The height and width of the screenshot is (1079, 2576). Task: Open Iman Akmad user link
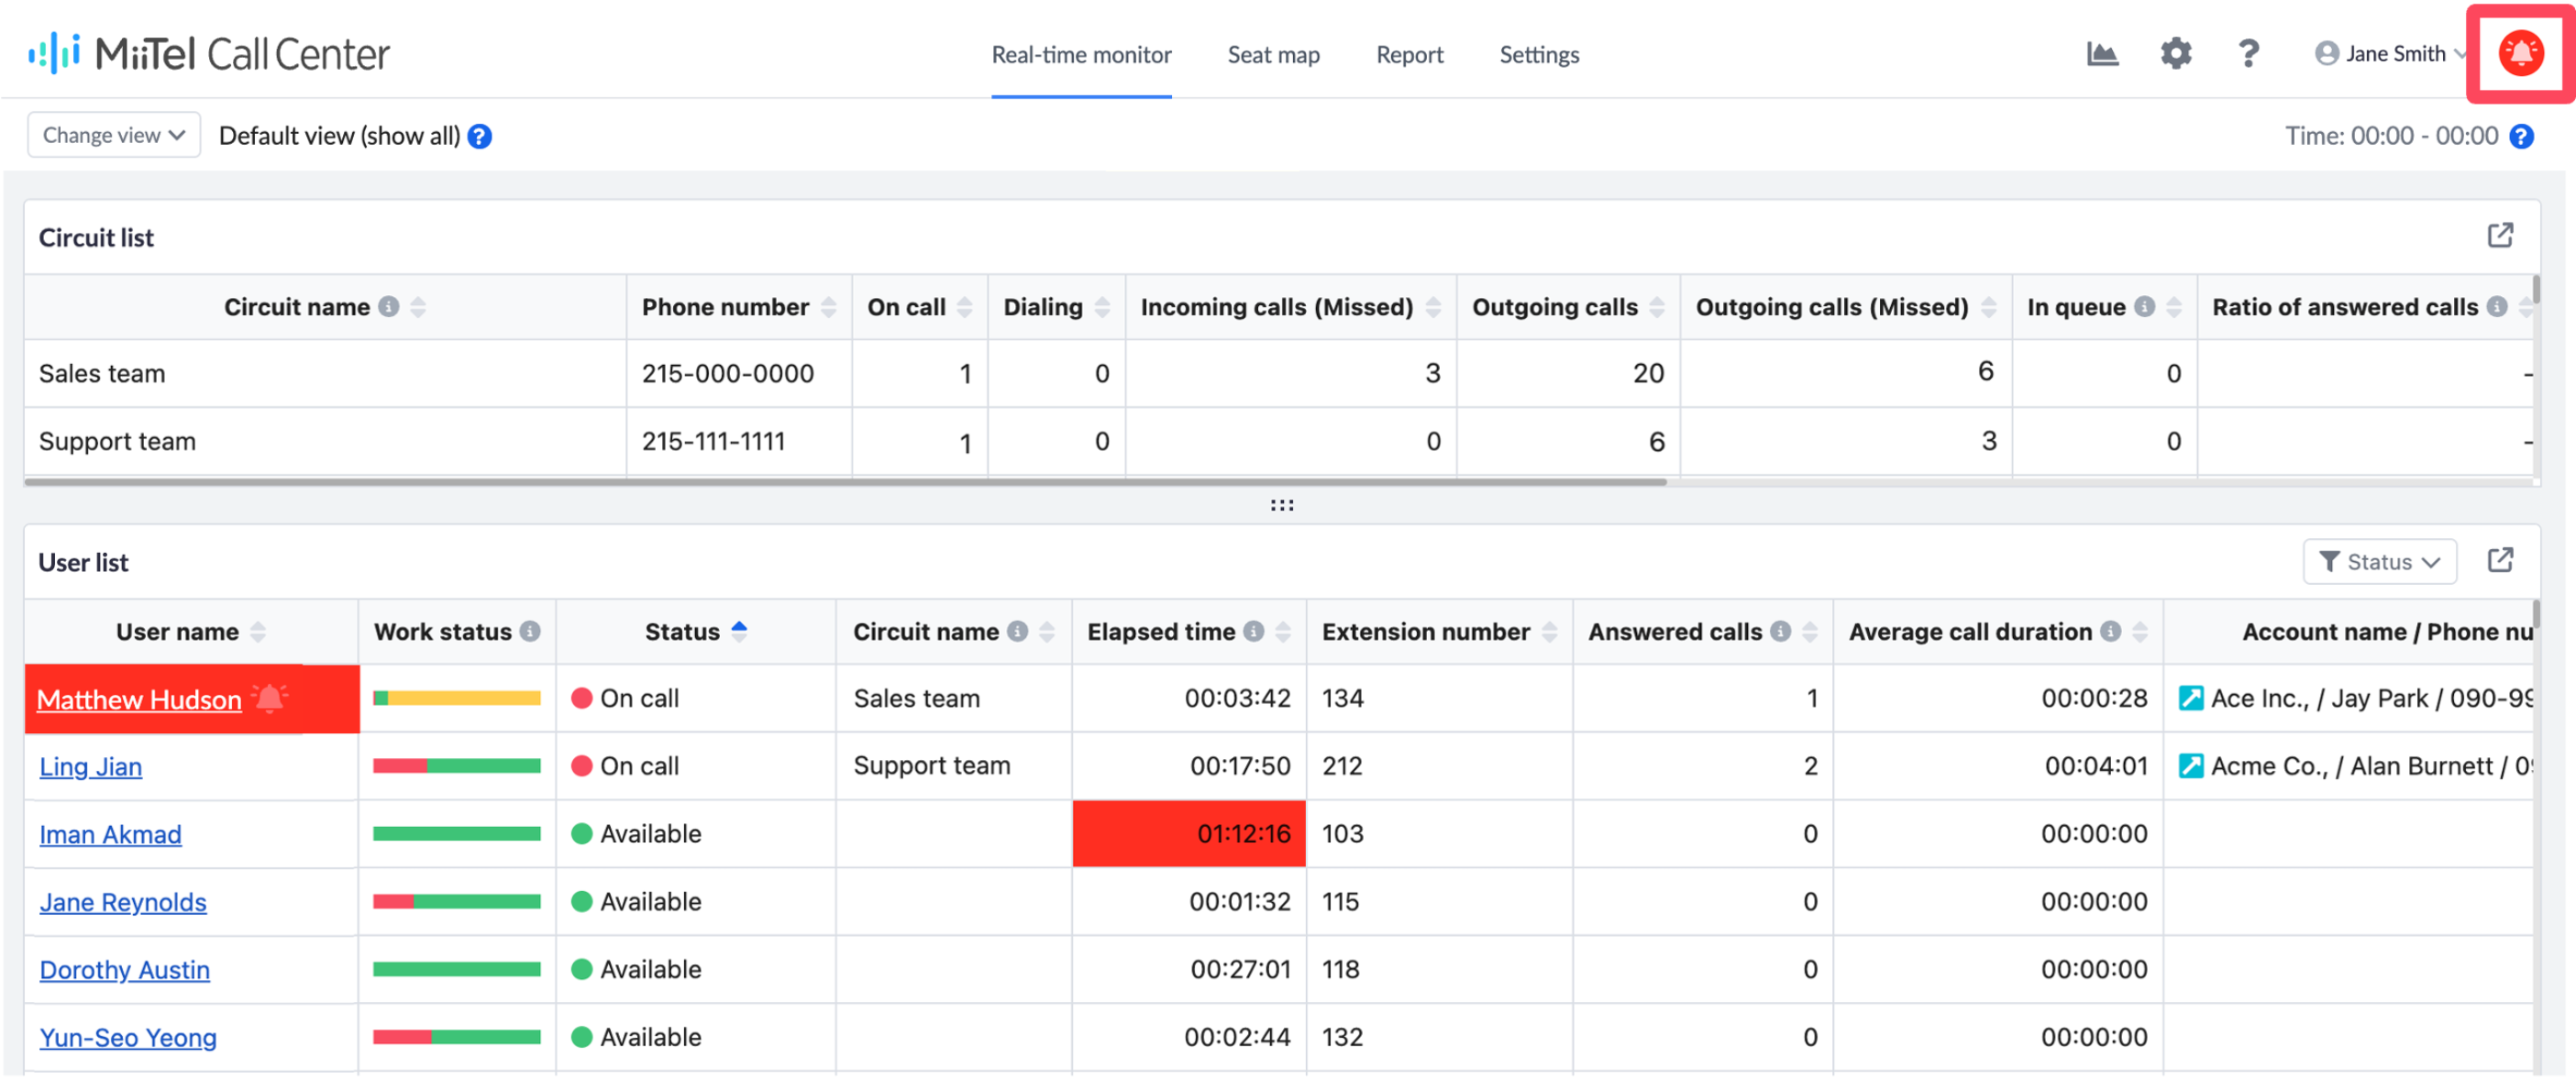(111, 835)
